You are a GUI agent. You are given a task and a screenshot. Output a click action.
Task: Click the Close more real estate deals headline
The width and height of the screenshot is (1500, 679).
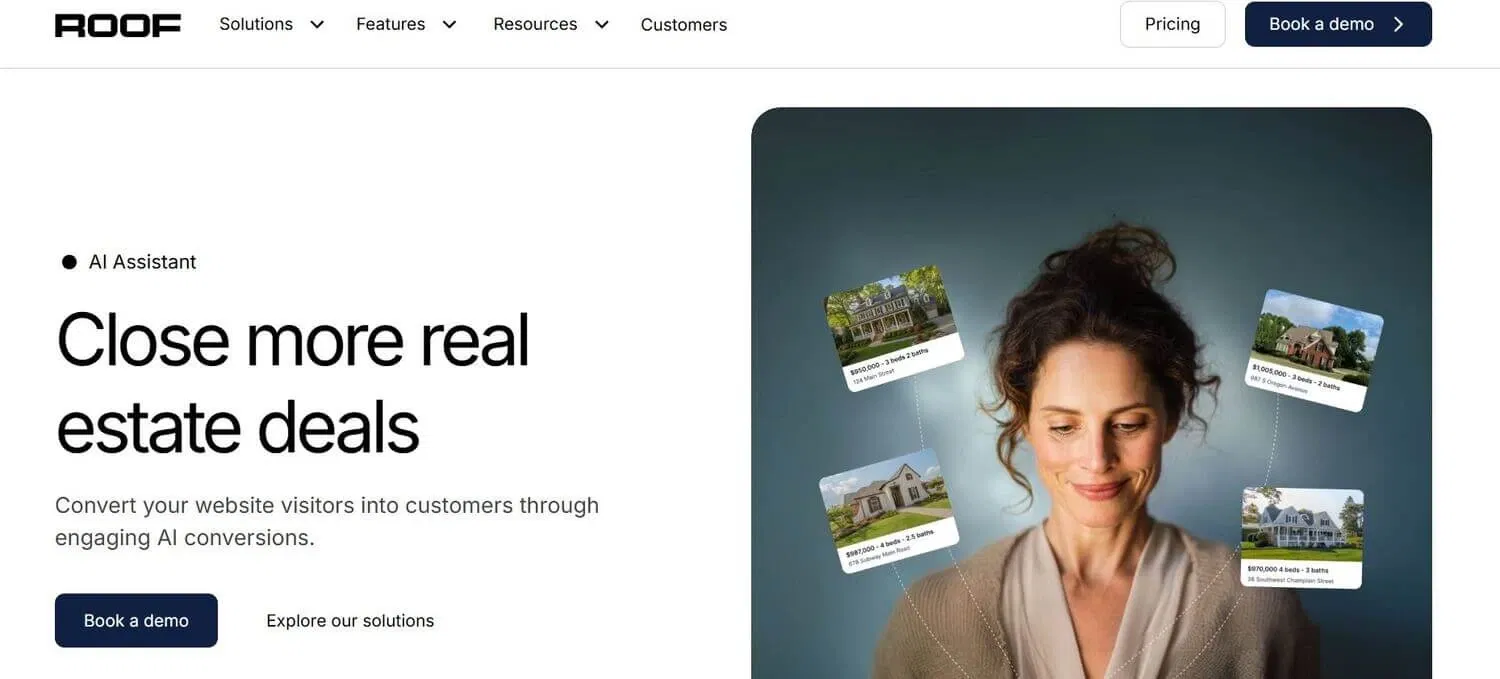(x=293, y=383)
